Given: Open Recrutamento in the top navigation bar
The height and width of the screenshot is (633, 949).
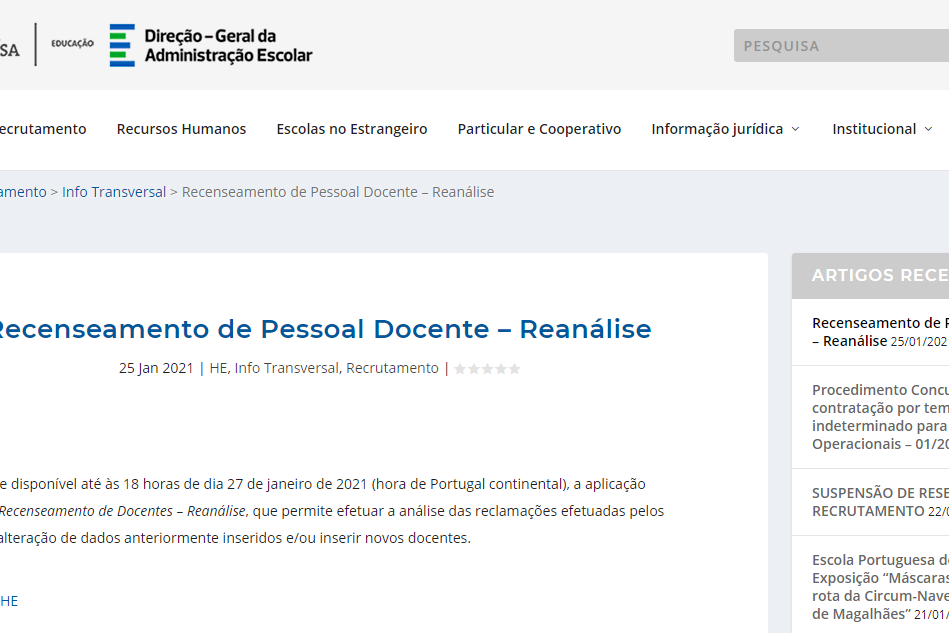Looking at the screenshot, I should tap(42, 129).
